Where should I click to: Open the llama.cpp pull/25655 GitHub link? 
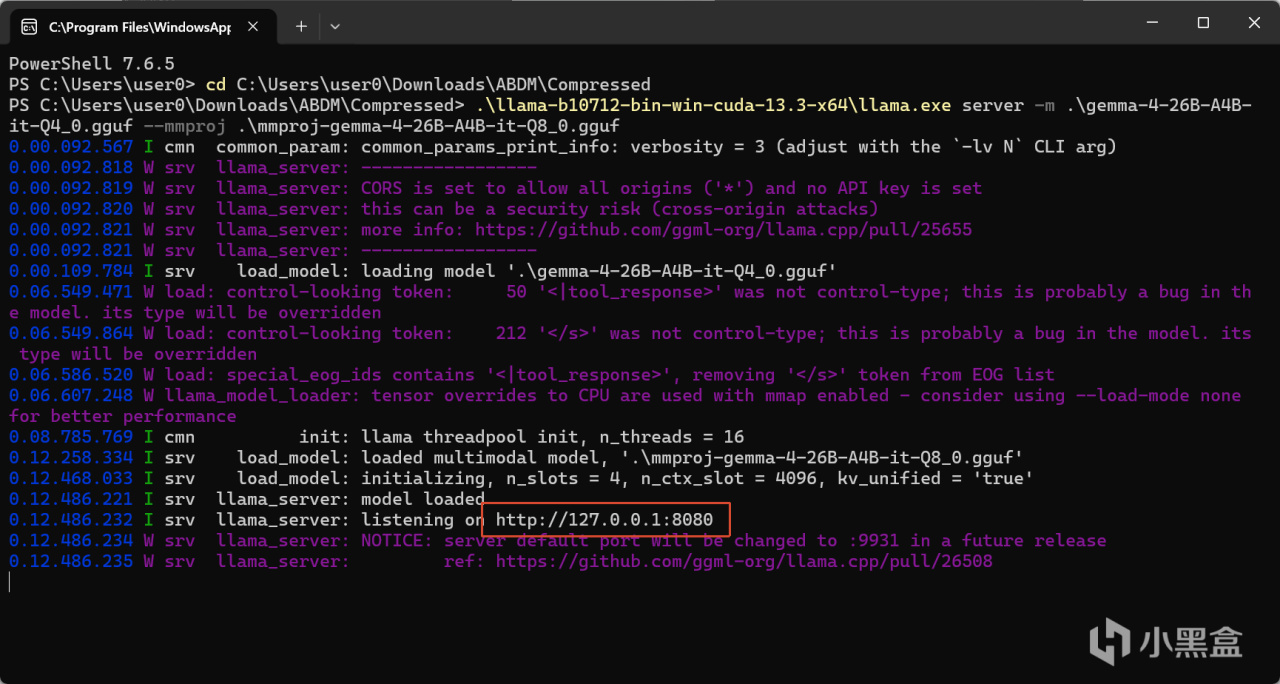[723, 230]
